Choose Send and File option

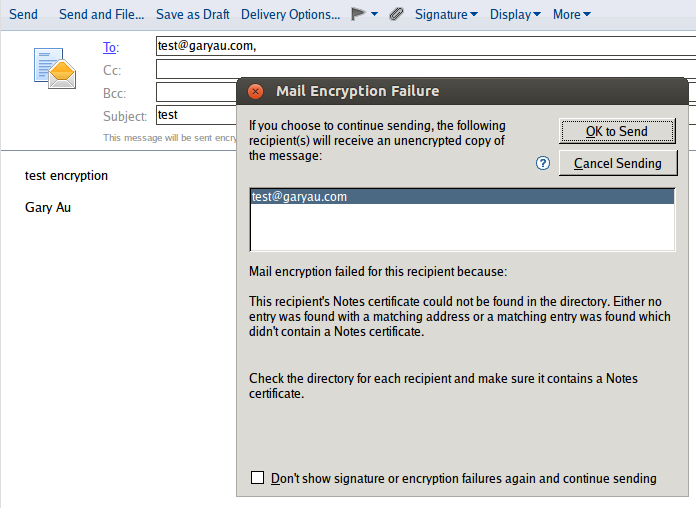(102, 14)
